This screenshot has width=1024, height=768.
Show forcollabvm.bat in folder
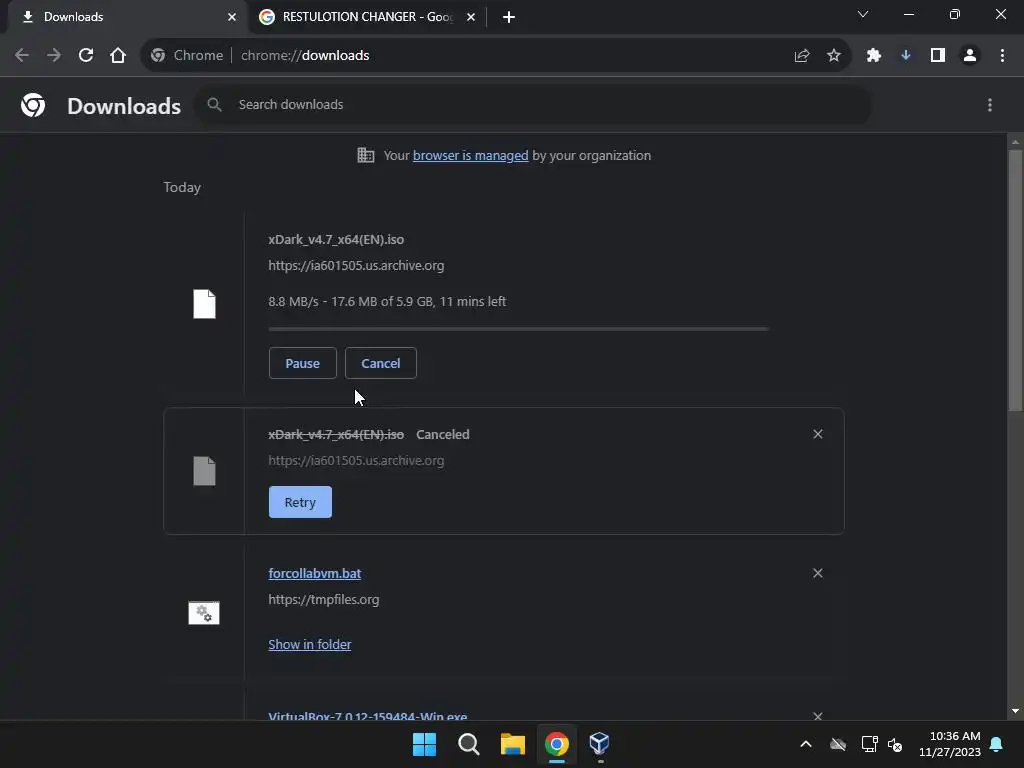pyautogui.click(x=310, y=645)
